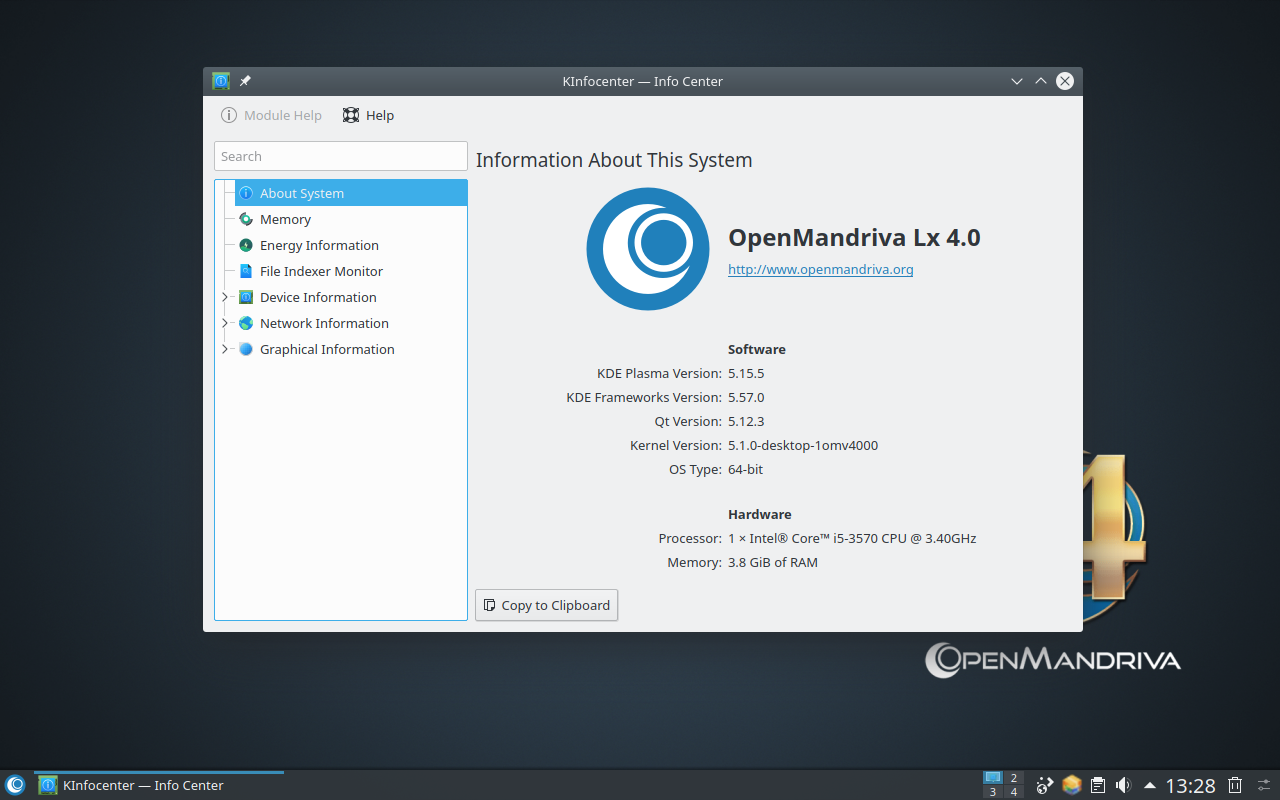Click the OpenMandriva application launcher icon
The image size is (1280, 800).
click(15, 785)
